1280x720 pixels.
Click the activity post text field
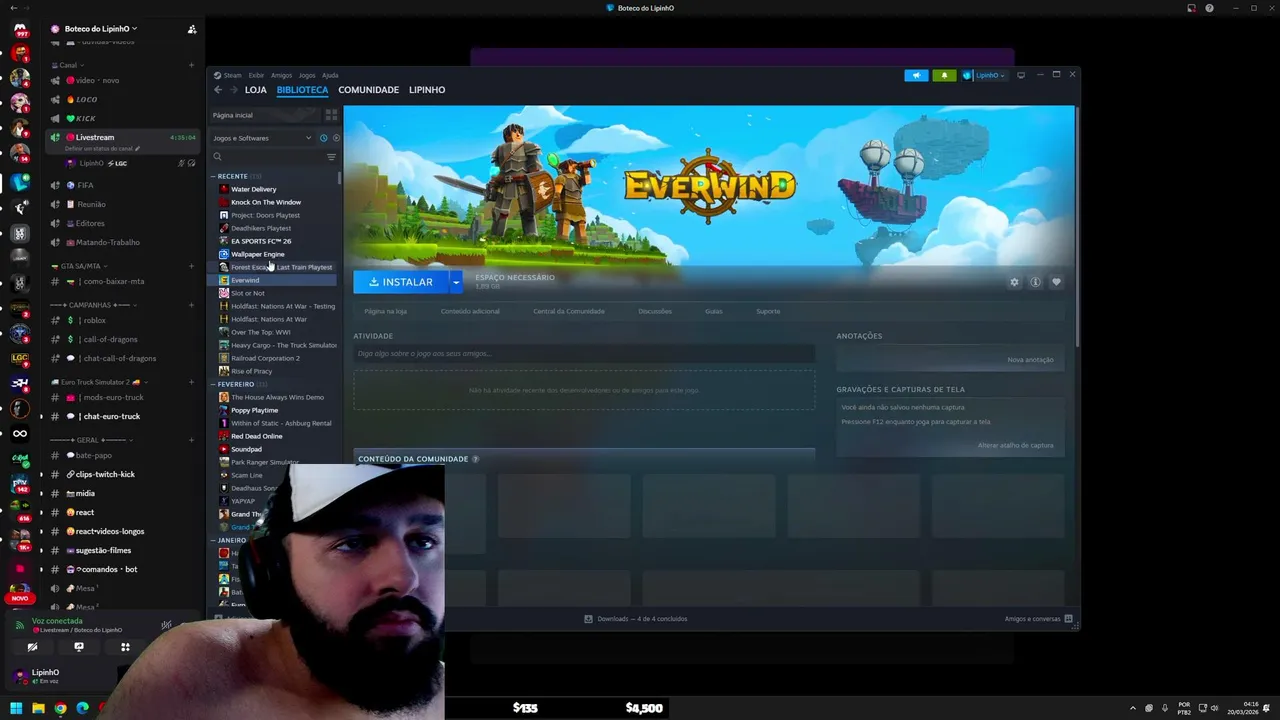pos(584,354)
